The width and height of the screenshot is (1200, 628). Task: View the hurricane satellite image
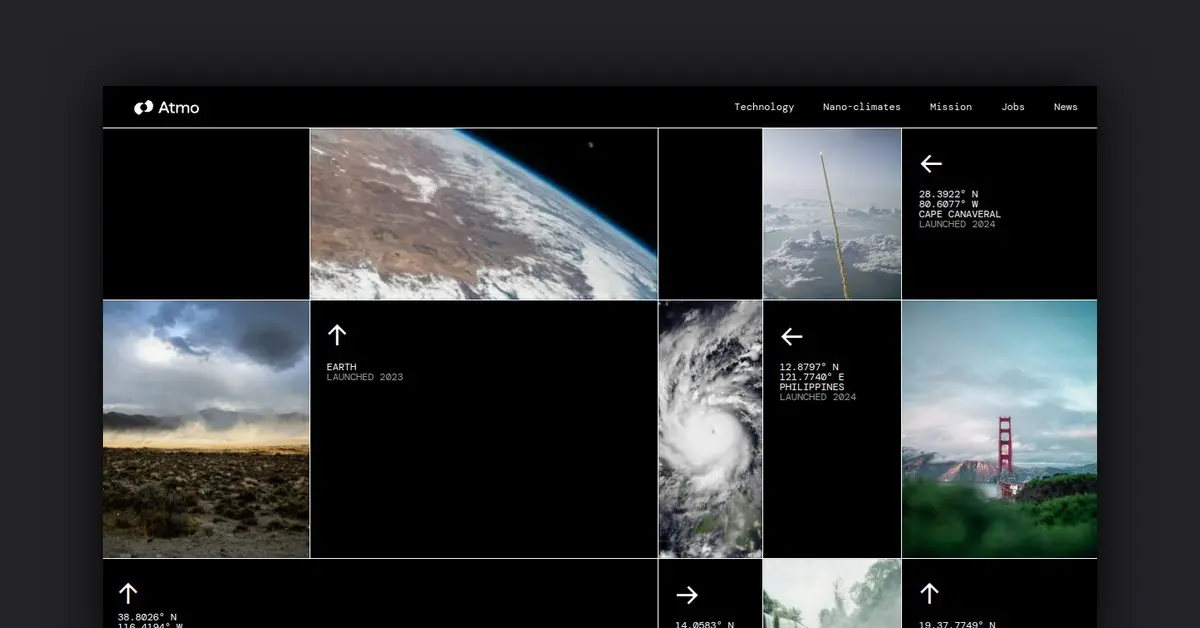pyautogui.click(x=710, y=429)
